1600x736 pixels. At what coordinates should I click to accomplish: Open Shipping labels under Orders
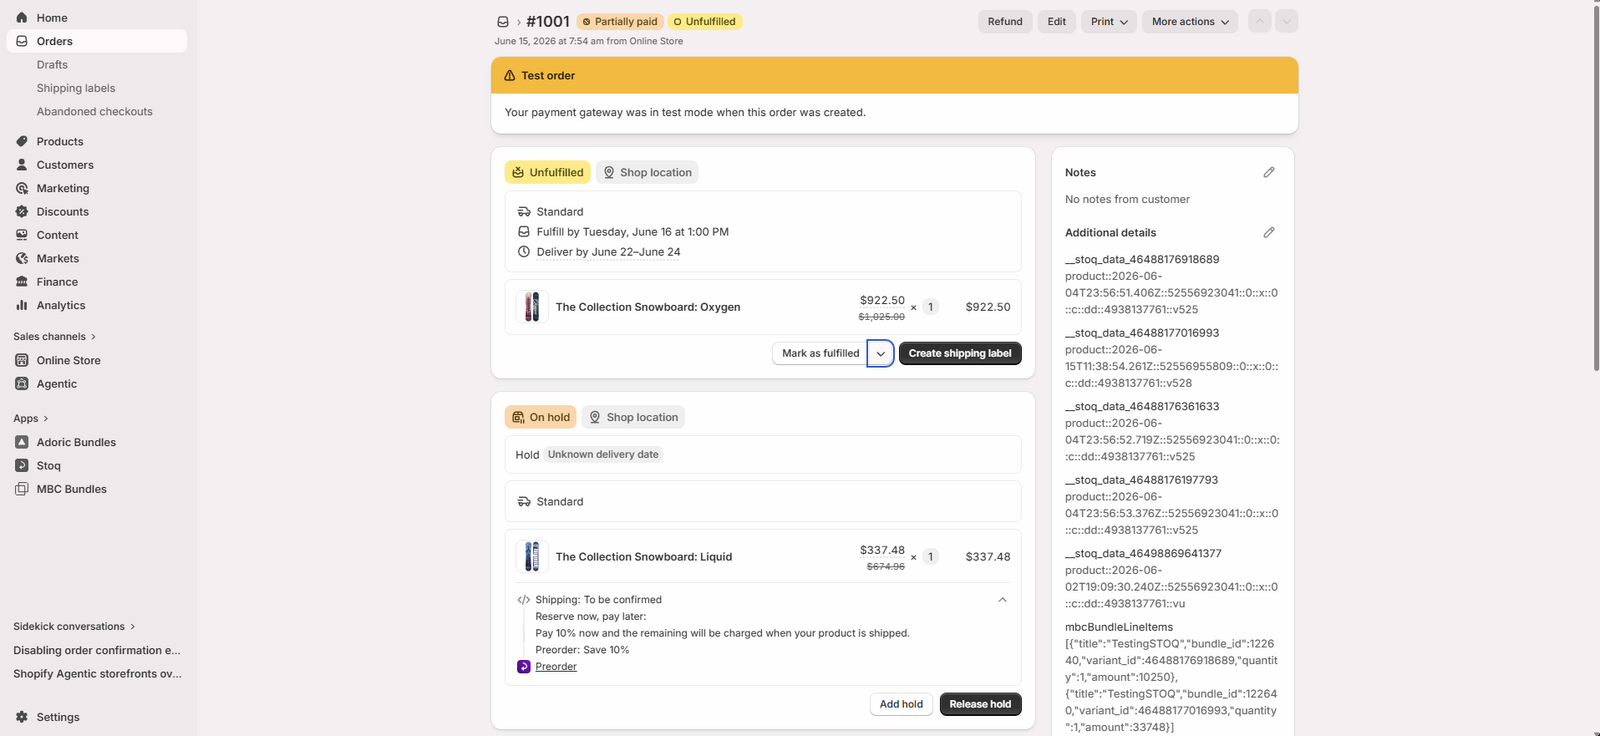tap(76, 88)
